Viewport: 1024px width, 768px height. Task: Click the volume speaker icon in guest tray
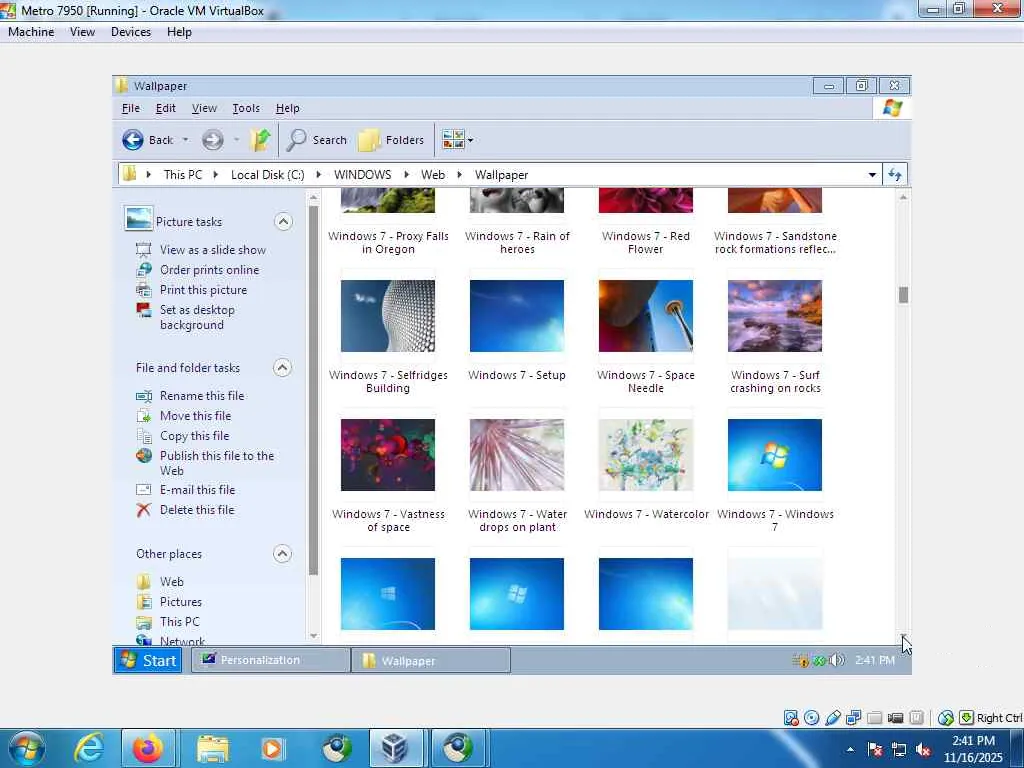tap(837, 660)
